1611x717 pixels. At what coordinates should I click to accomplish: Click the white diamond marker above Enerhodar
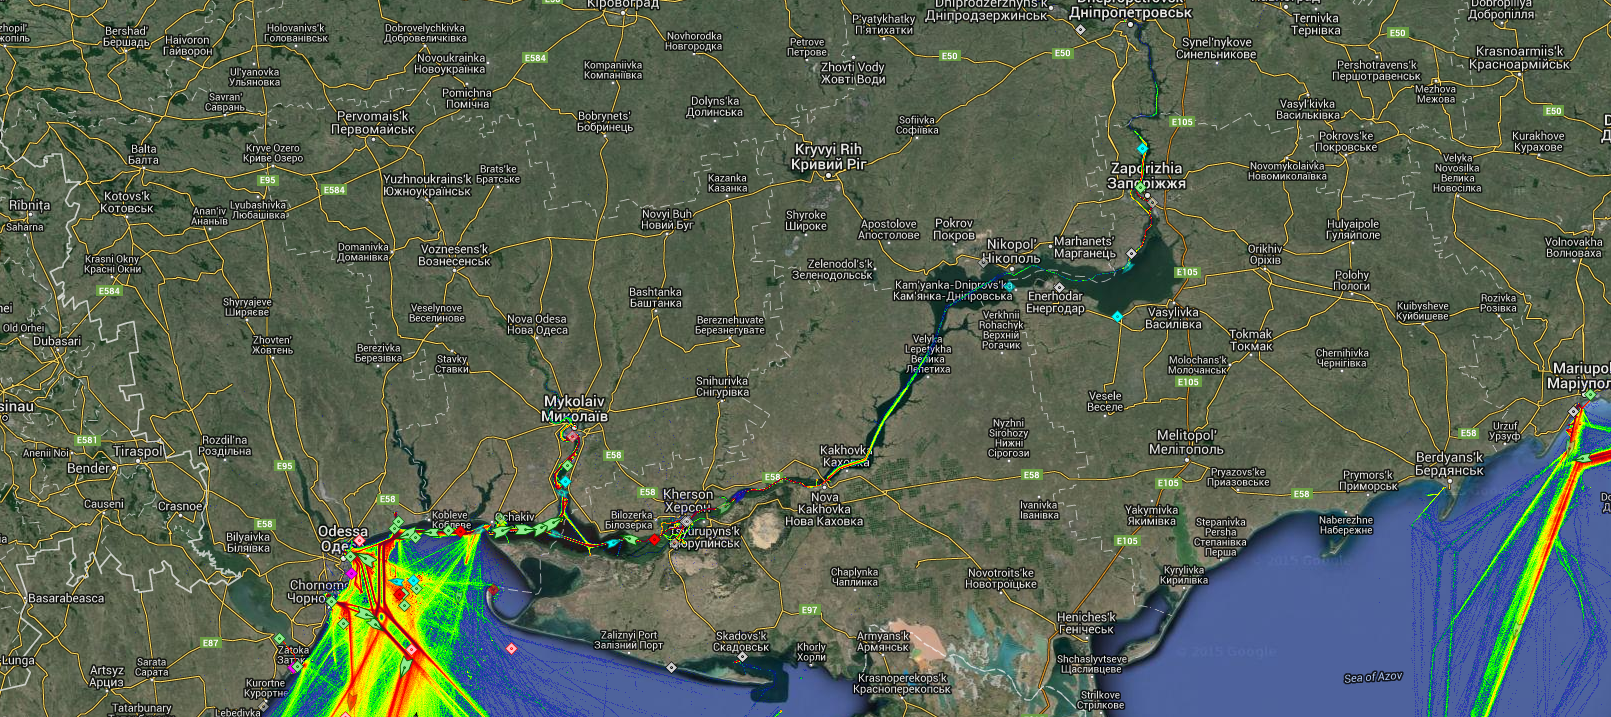(x=1059, y=288)
